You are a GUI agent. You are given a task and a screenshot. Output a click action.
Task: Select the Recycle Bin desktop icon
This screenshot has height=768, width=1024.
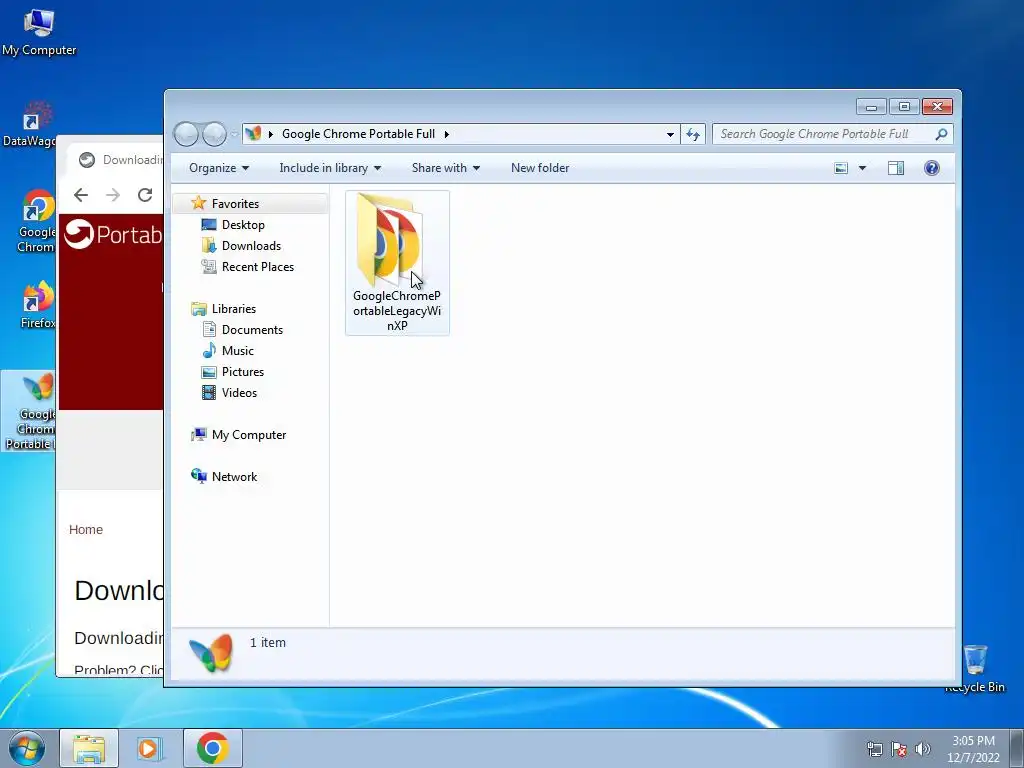tap(976, 668)
